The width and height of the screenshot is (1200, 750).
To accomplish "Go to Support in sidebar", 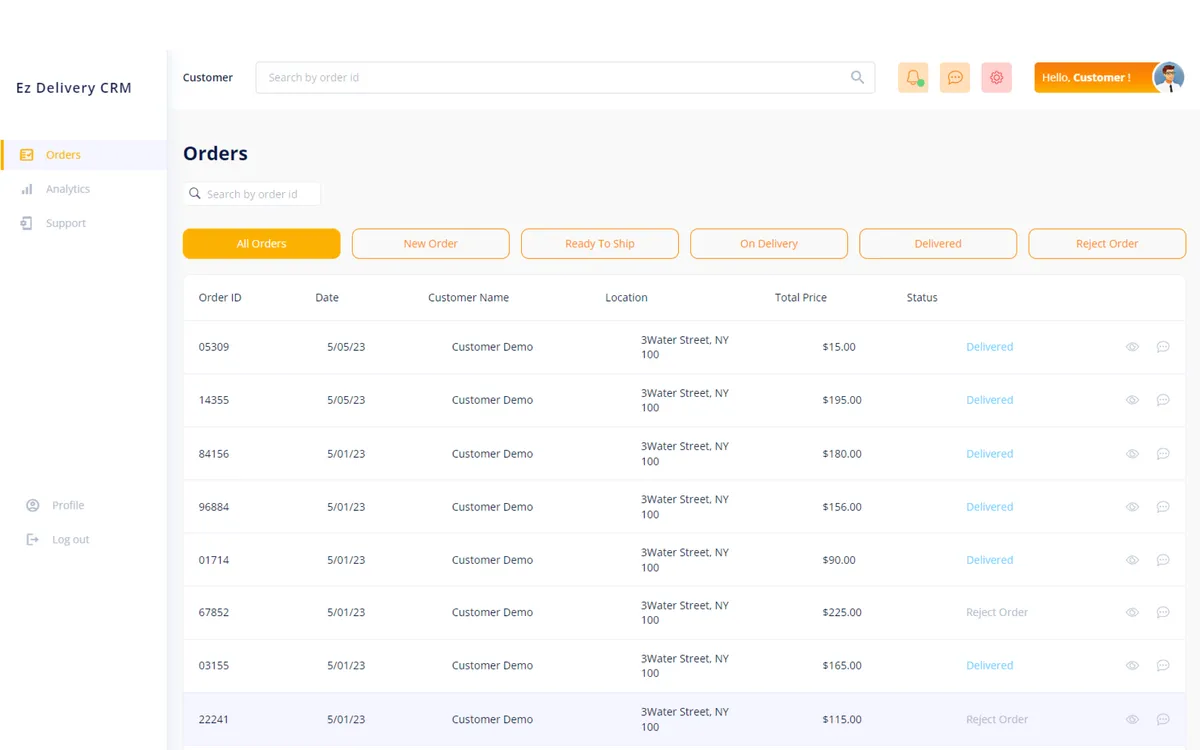I will 66,223.
